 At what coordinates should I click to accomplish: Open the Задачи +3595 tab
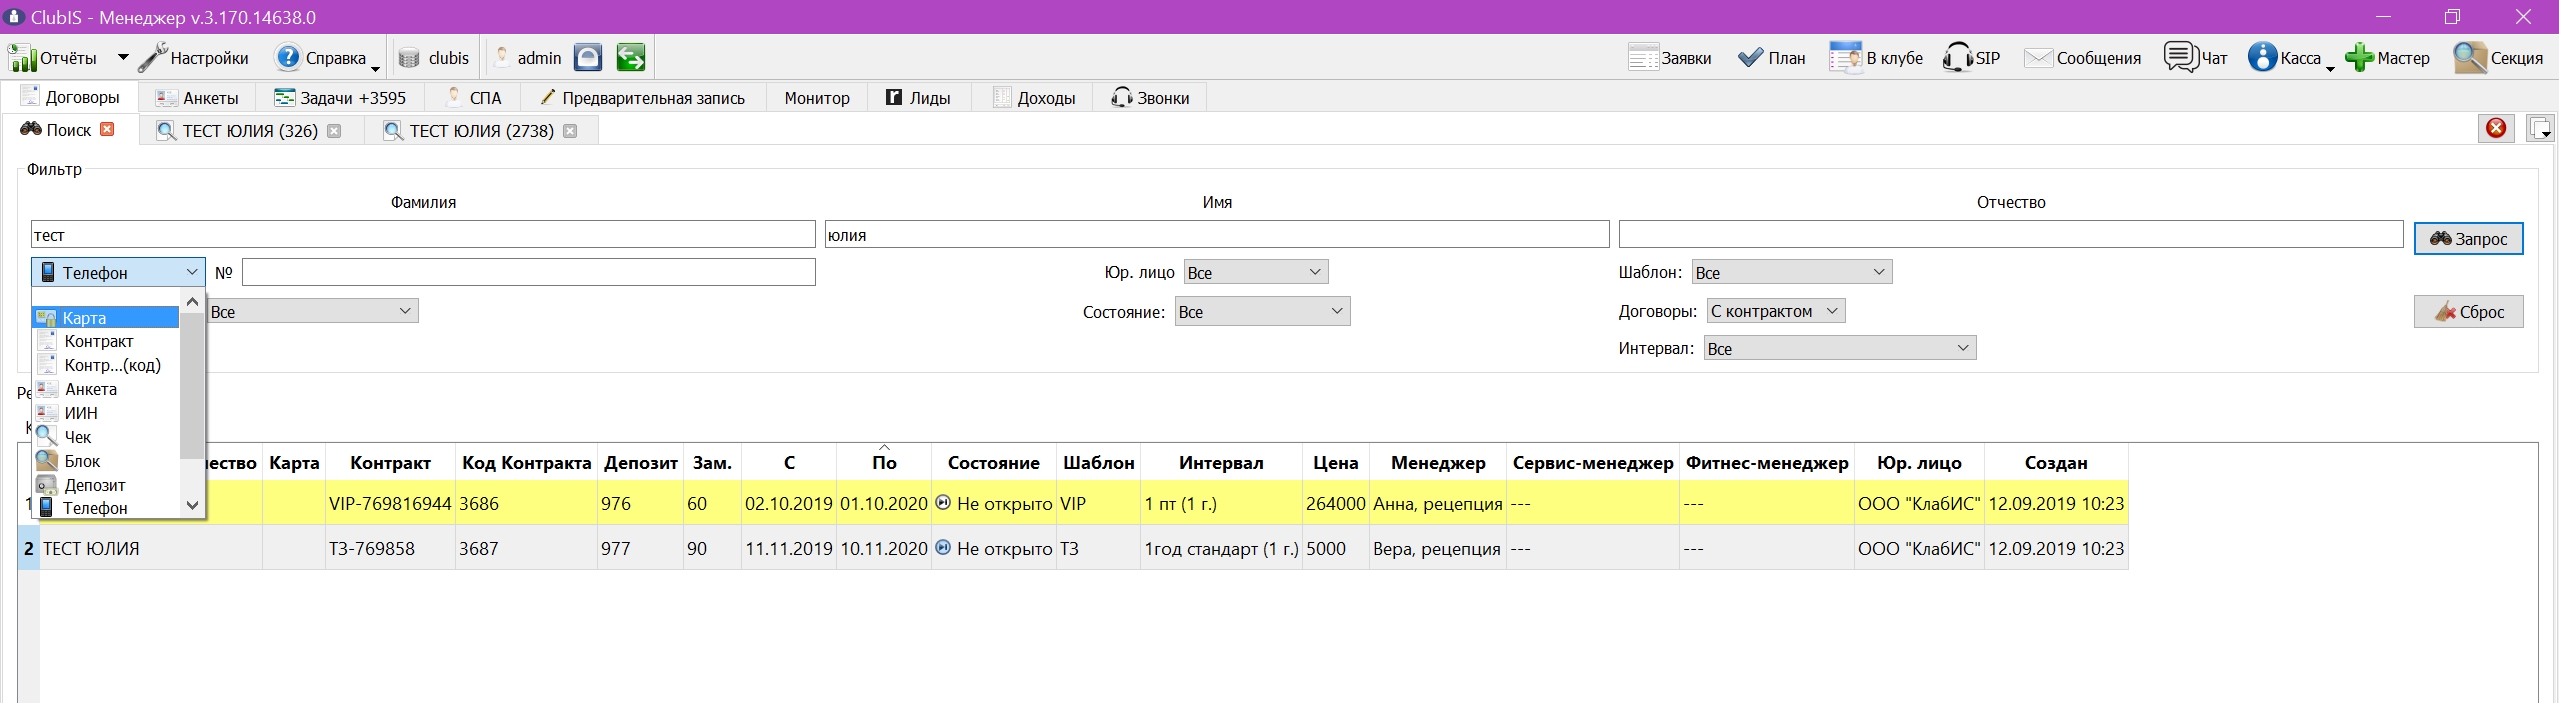(x=340, y=98)
